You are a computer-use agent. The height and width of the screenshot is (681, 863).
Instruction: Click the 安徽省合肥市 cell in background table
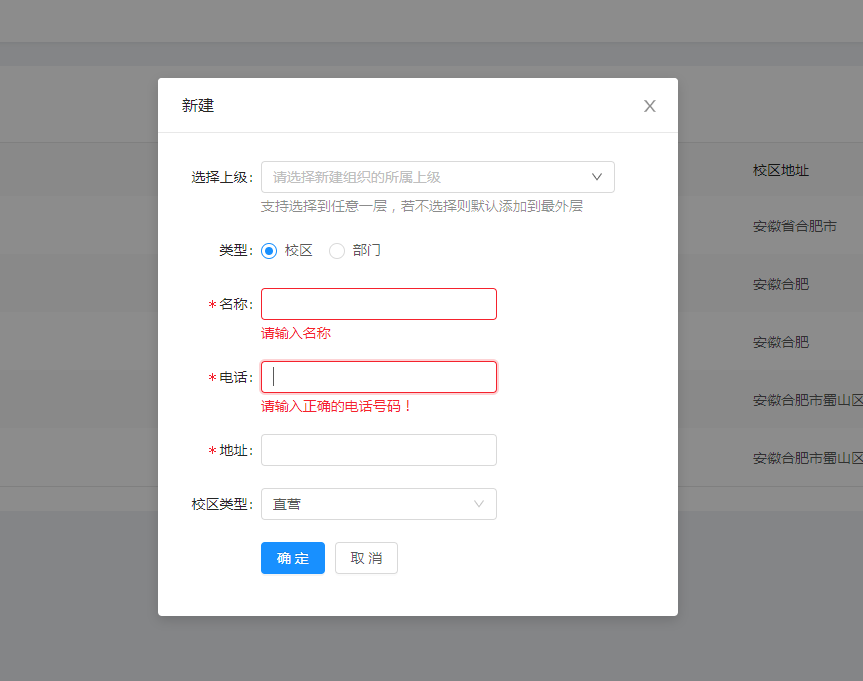coord(795,226)
